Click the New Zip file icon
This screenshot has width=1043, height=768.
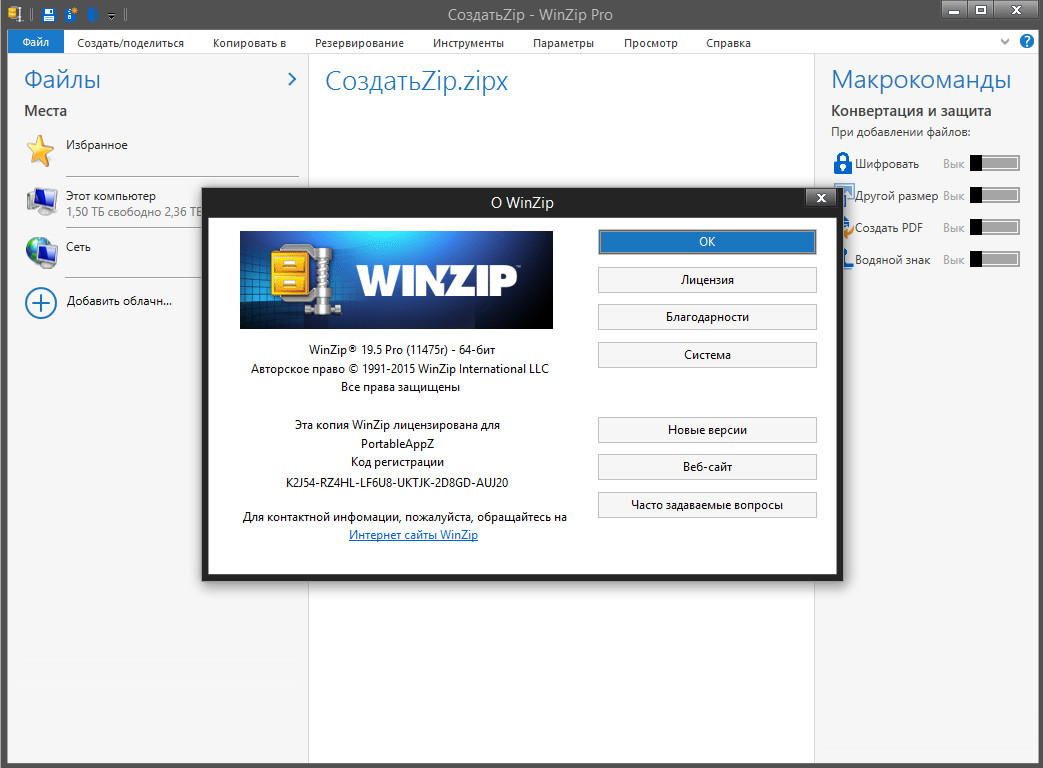[x=71, y=14]
